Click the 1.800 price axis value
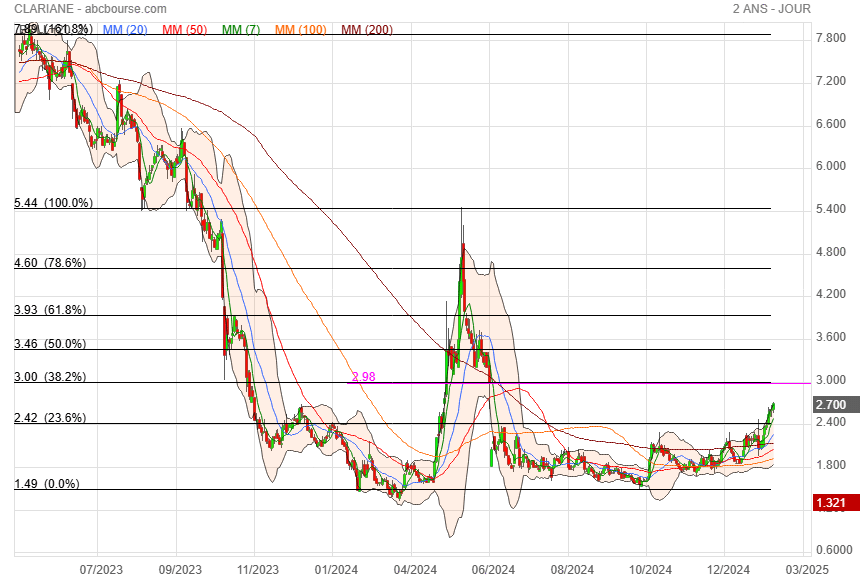Screen dimensions: 860x580 (830, 464)
